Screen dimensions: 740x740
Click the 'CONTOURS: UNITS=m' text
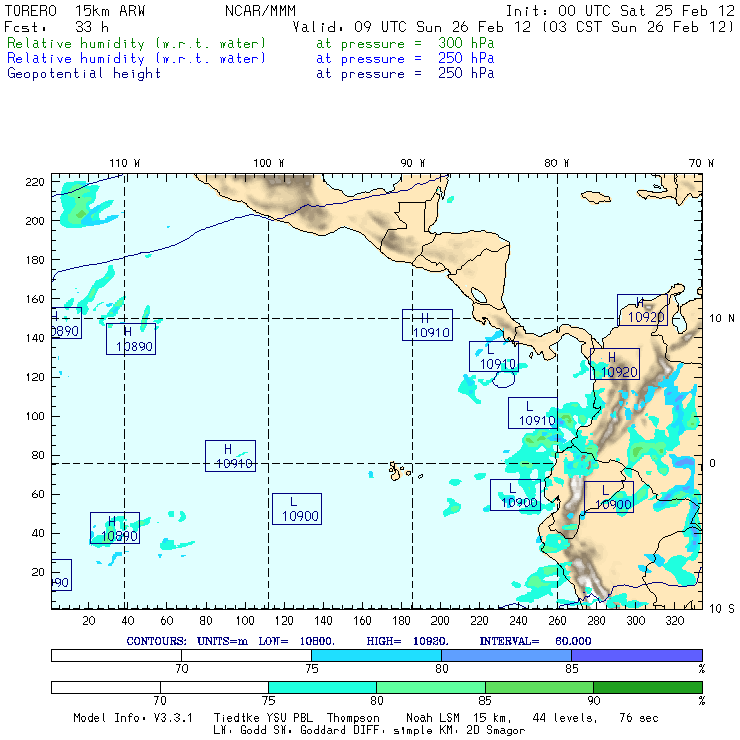tap(187, 641)
